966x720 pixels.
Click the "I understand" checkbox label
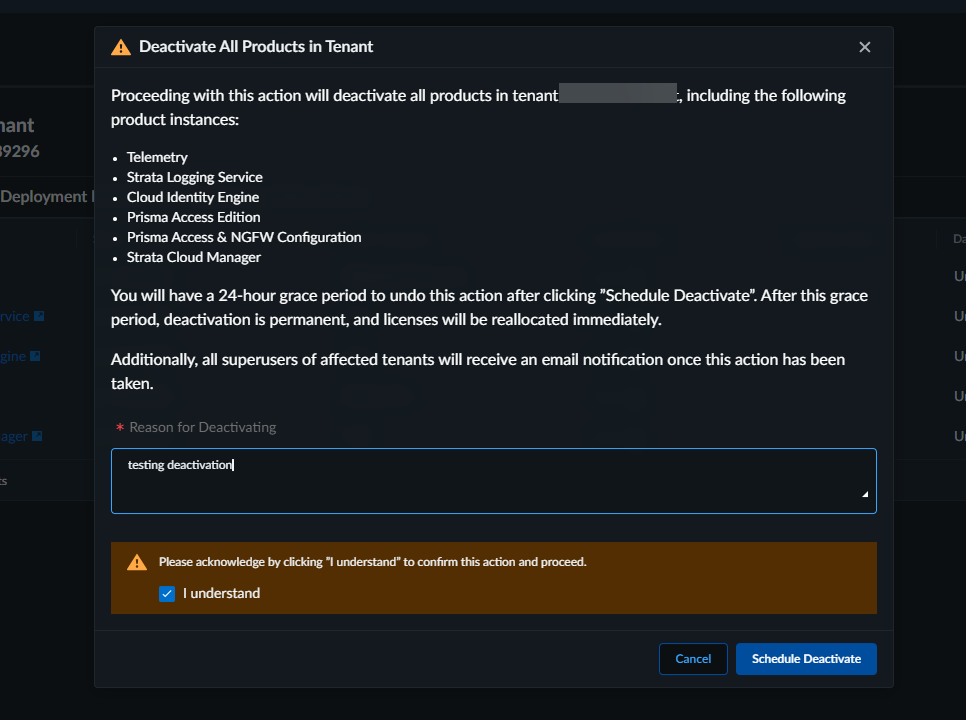221,594
